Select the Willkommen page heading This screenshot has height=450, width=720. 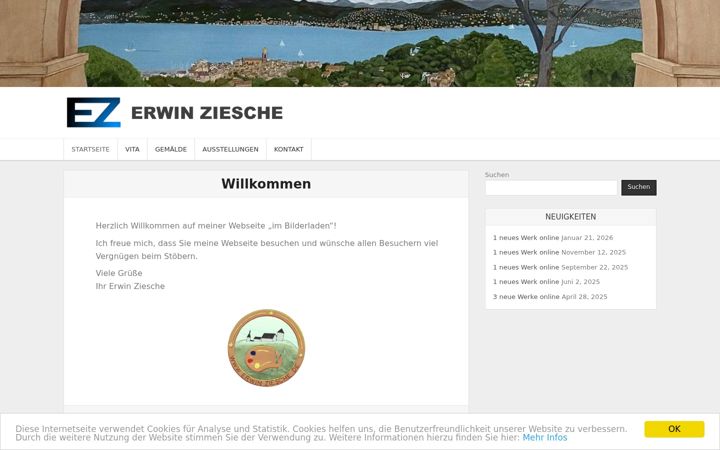coord(266,184)
